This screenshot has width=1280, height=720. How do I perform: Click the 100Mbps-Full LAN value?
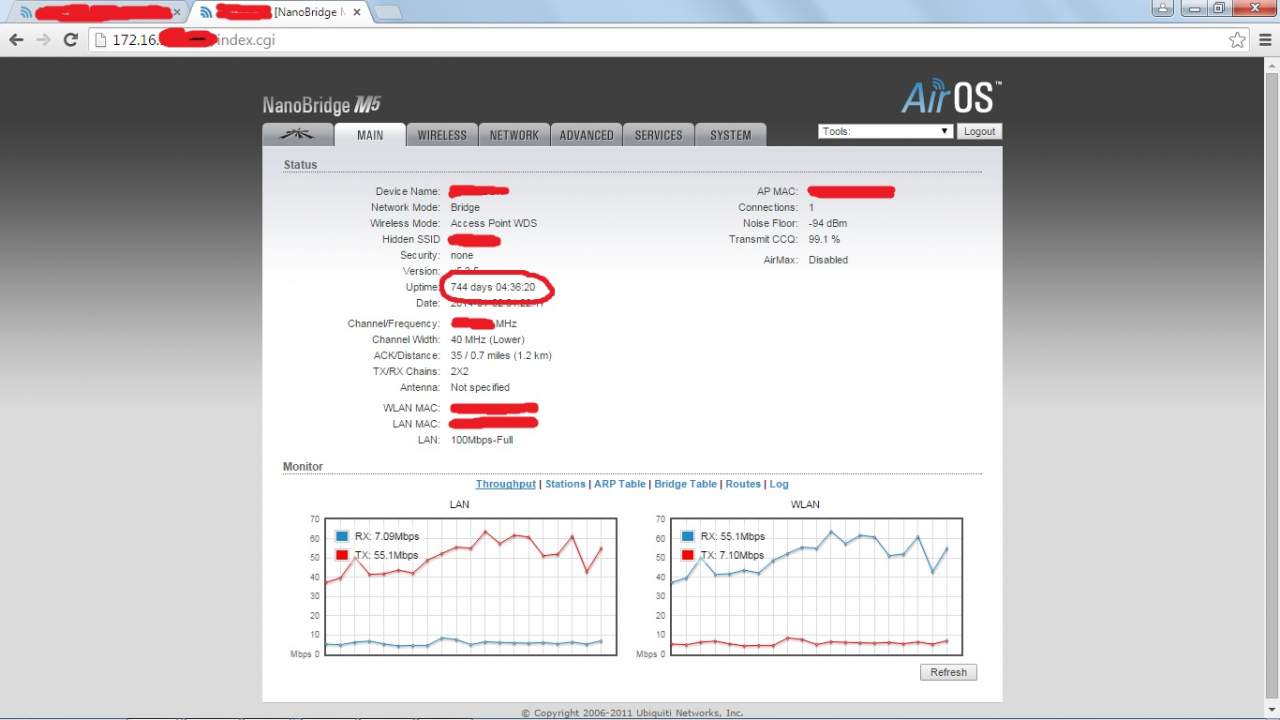coord(482,440)
